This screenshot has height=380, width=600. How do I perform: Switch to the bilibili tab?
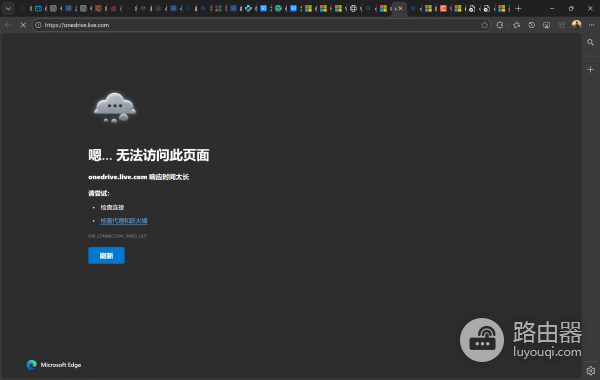click(38, 8)
